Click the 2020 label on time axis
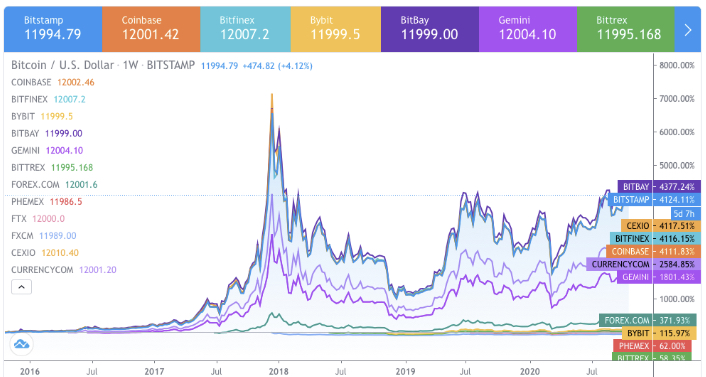The width and height of the screenshot is (706, 377). coord(530,372)
